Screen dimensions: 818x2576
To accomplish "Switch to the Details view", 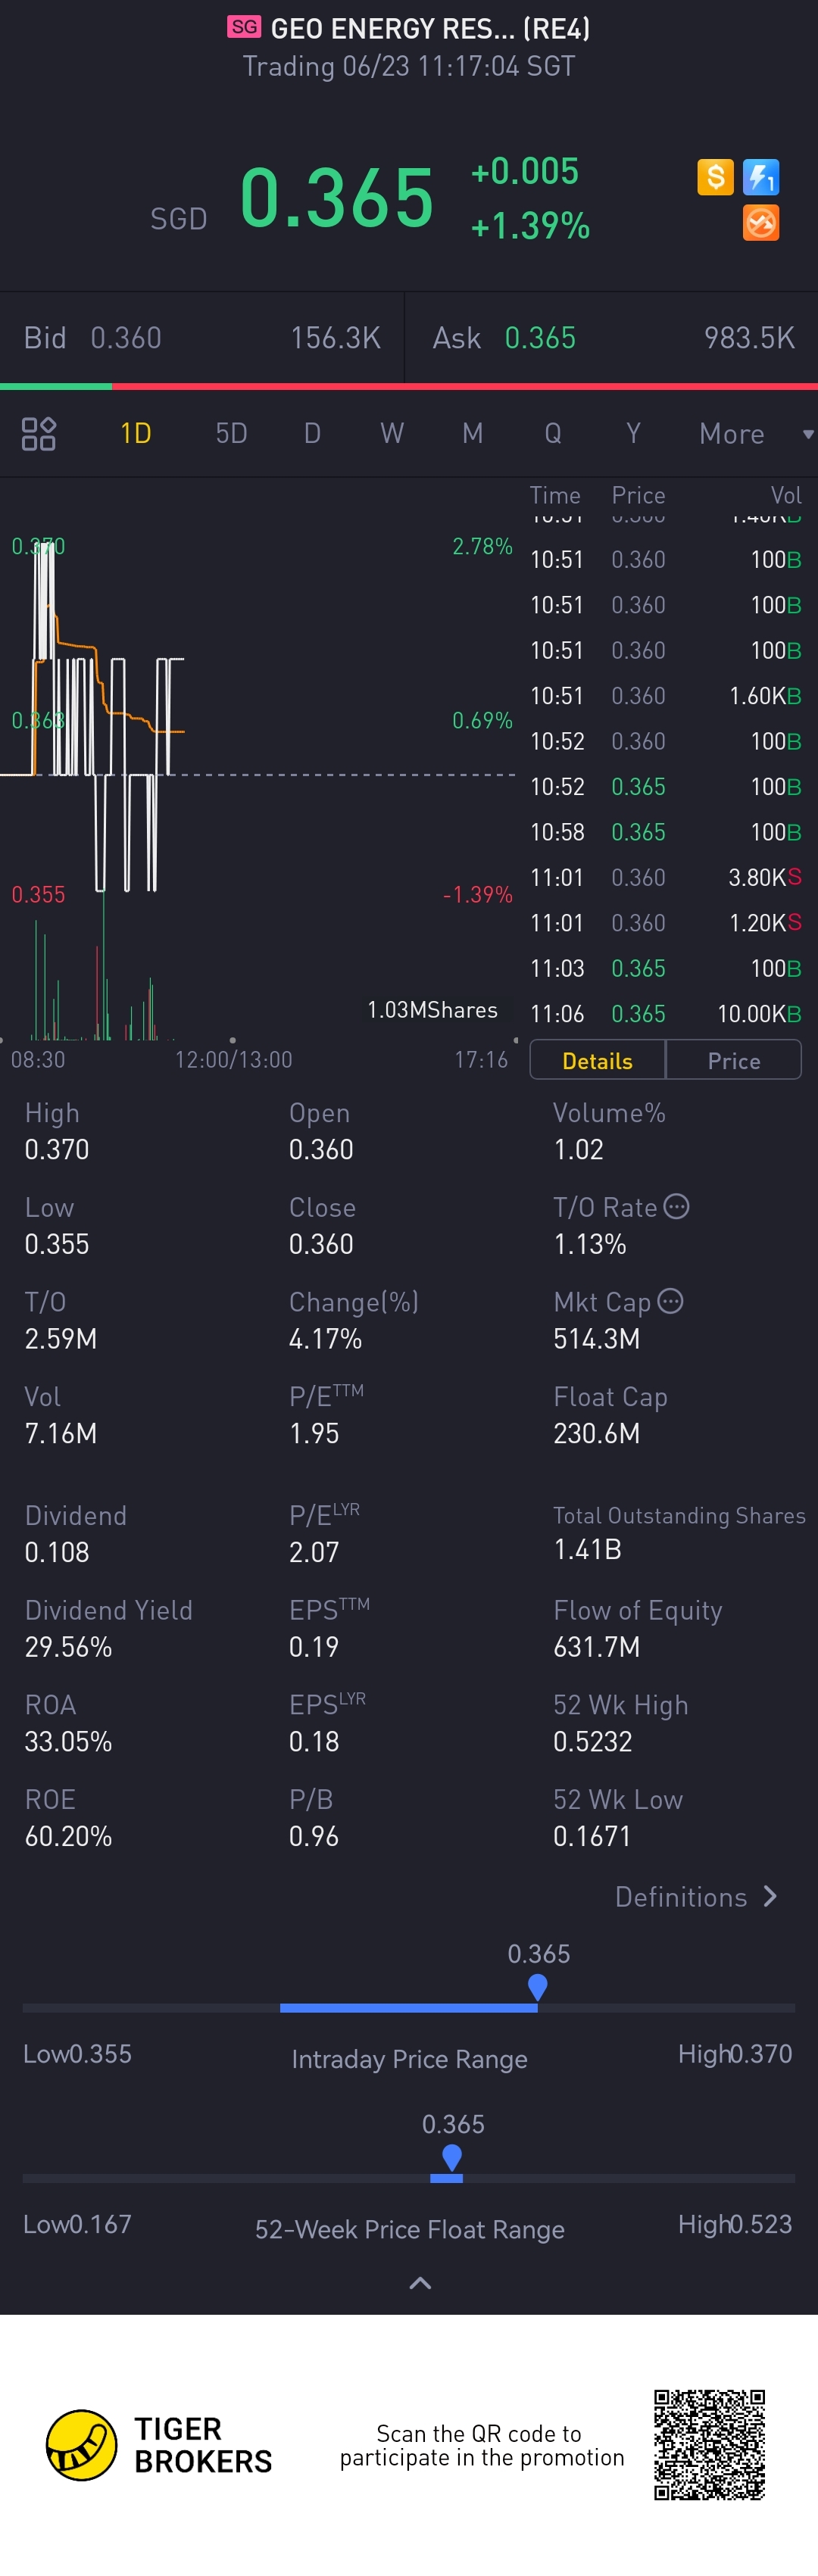I will coord(597,1060).
